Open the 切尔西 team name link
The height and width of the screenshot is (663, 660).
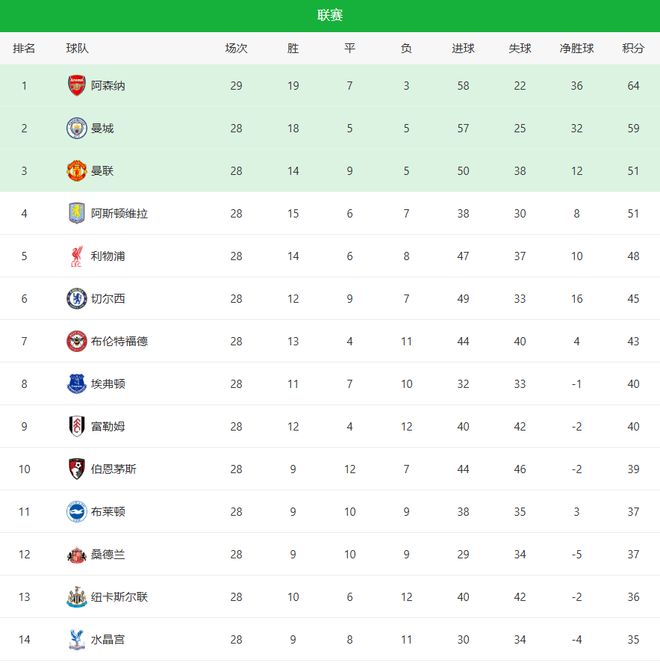point(108,298)
